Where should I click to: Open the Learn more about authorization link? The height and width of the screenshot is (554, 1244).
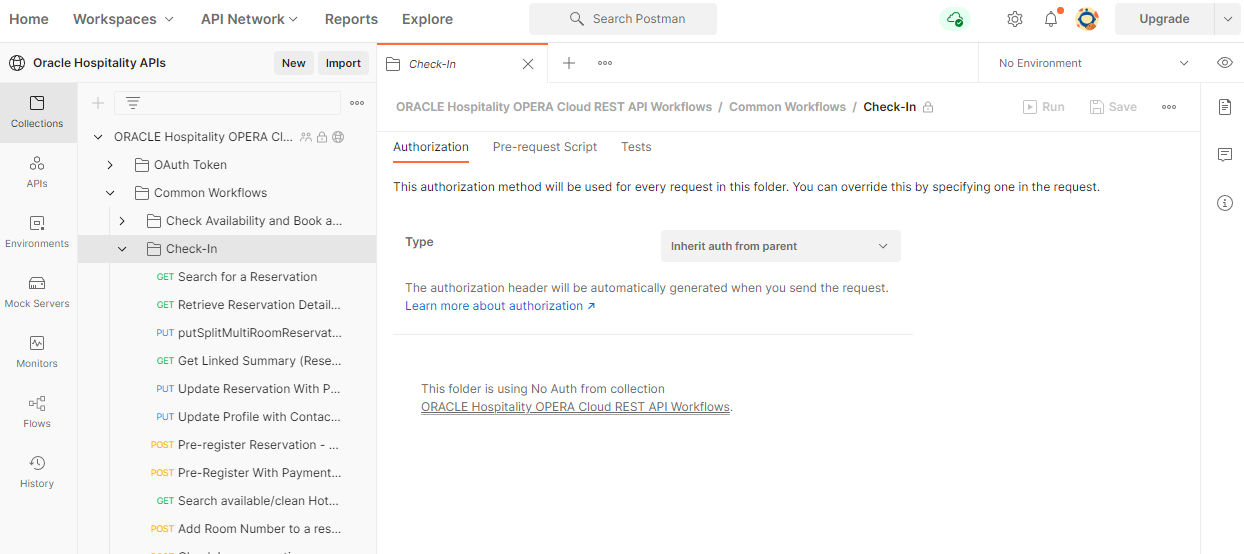[499, 306]
